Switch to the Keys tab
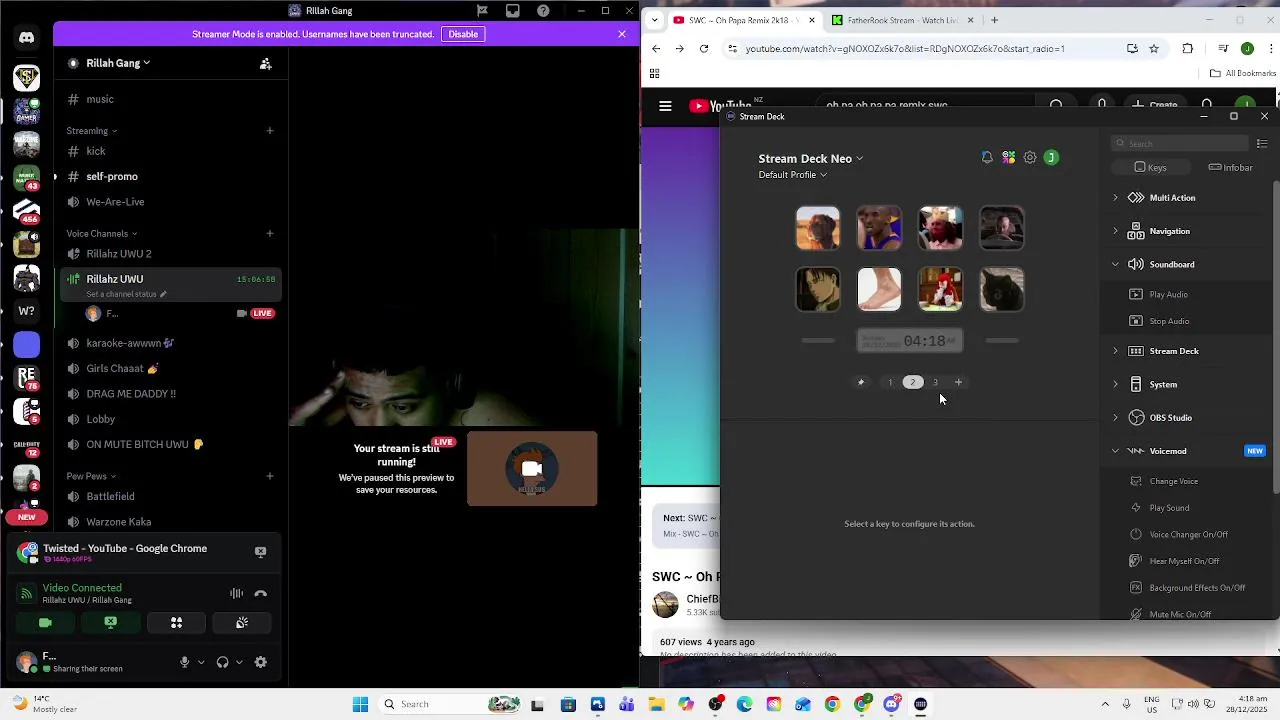This screenshot has height=720, width=1280. [1150, 168]
